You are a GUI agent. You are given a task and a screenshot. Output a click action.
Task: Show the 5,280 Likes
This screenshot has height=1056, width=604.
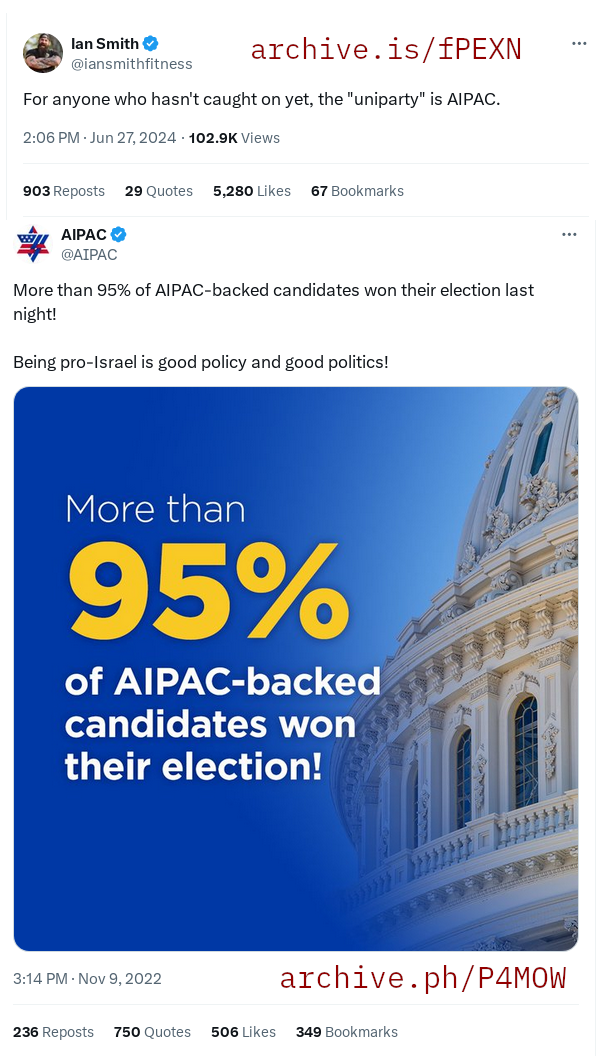252,191
